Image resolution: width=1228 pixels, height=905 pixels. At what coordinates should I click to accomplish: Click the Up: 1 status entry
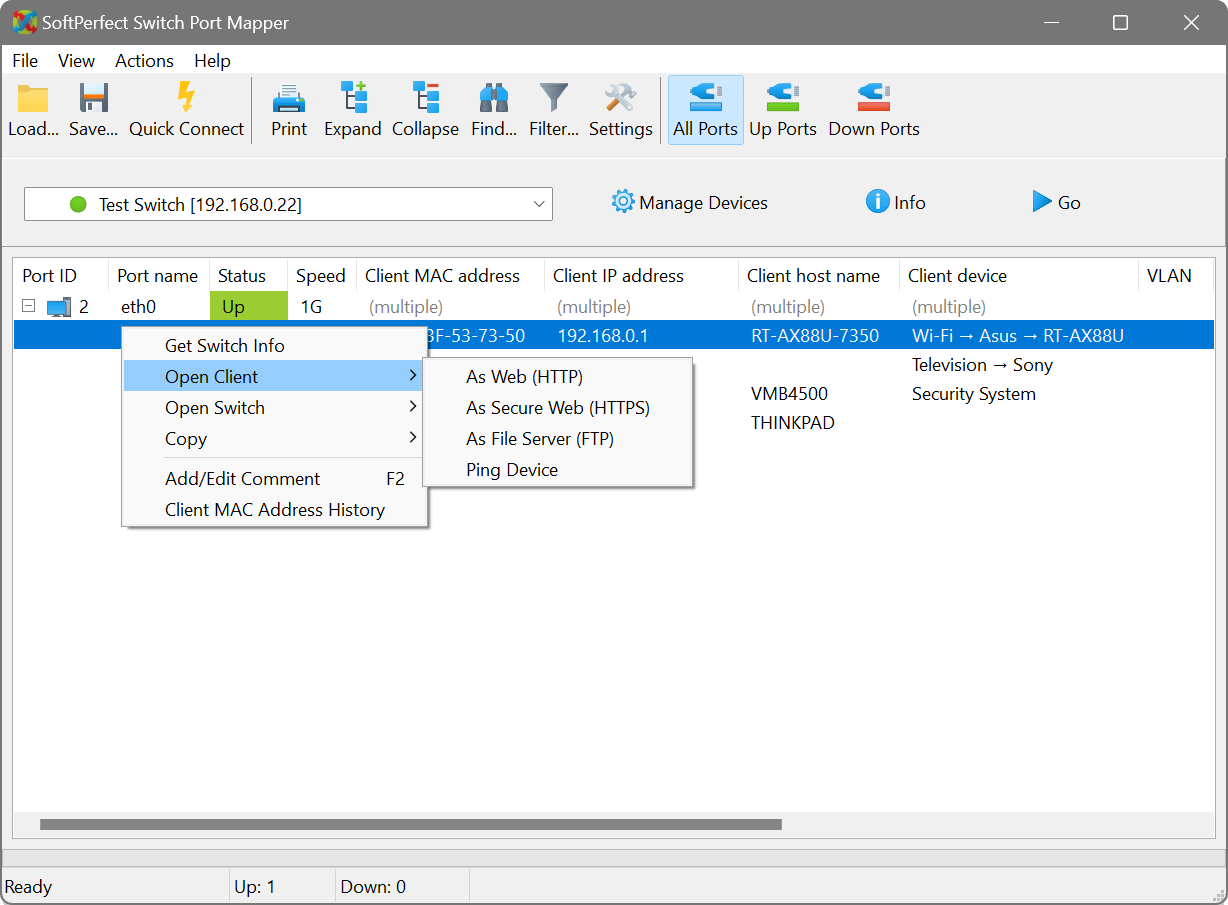tap(254, 886)
